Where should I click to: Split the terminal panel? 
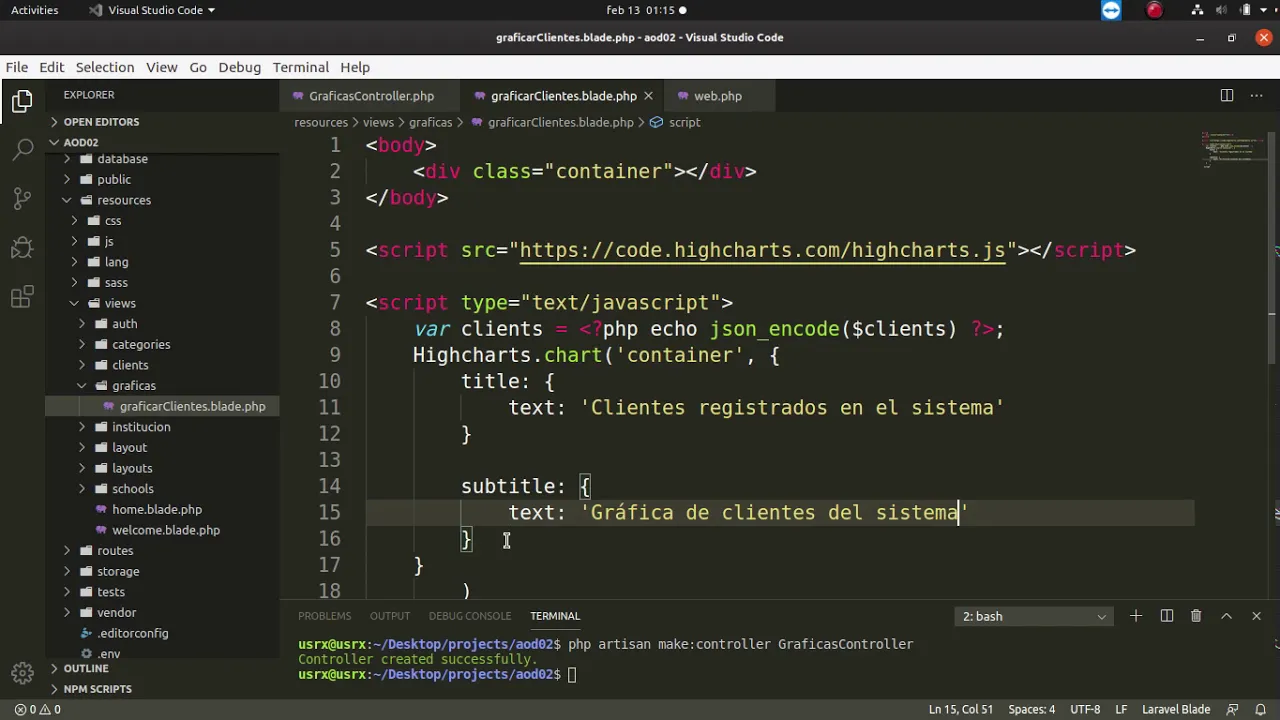1166,616
